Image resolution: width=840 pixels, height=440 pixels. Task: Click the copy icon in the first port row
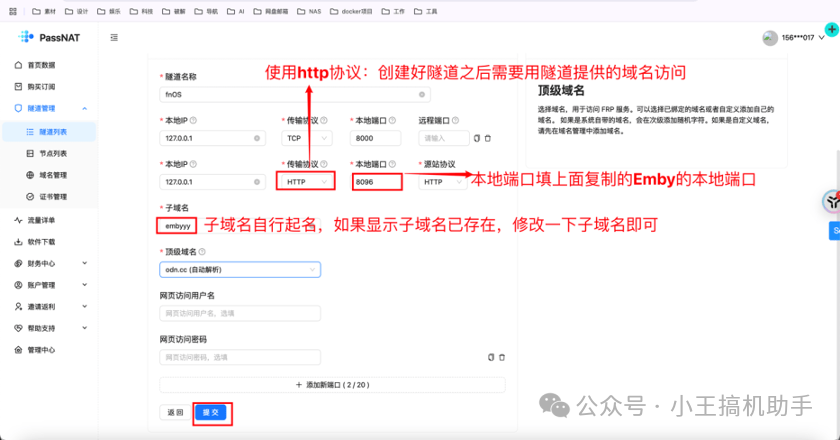coord(477,138)
